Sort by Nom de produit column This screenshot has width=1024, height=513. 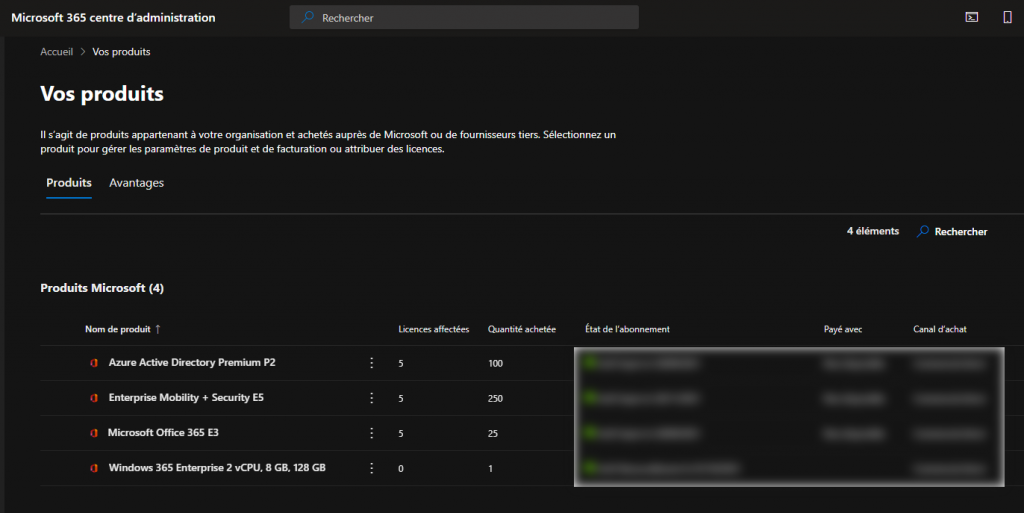[x=118, y=330]
